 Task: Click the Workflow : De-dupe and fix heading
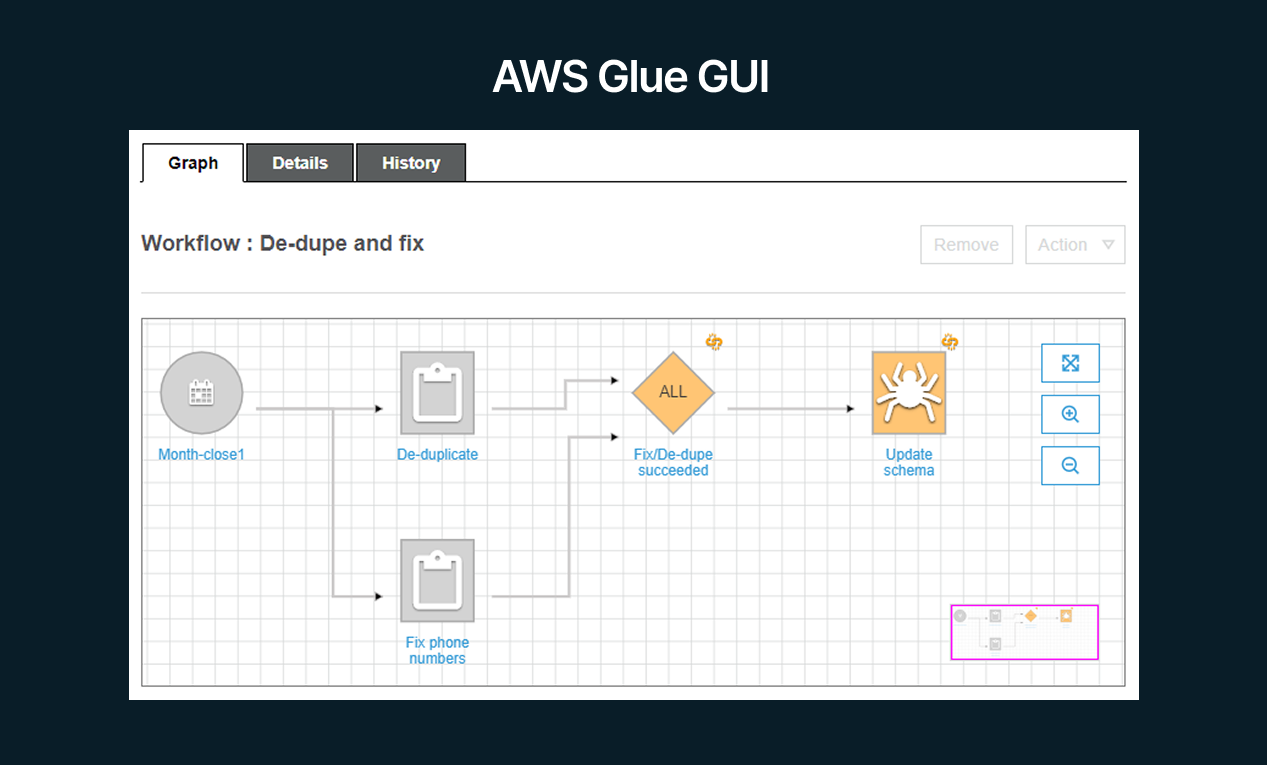(x=283, y=243)
